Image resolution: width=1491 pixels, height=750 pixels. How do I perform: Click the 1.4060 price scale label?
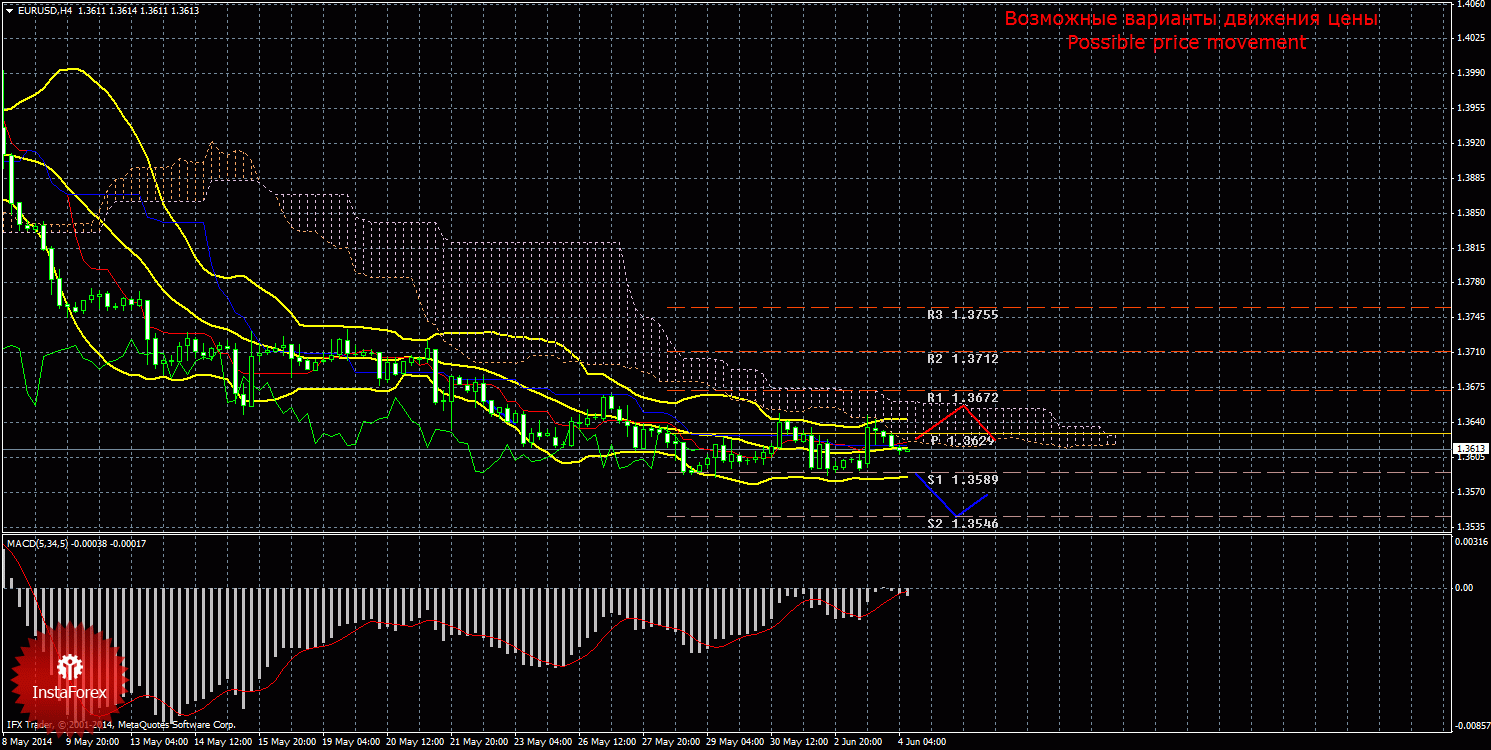tap(1470, 5)
